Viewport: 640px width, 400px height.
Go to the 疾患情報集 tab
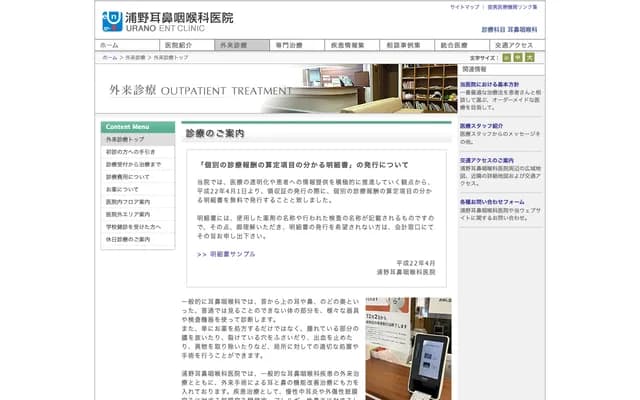(352, 45)
